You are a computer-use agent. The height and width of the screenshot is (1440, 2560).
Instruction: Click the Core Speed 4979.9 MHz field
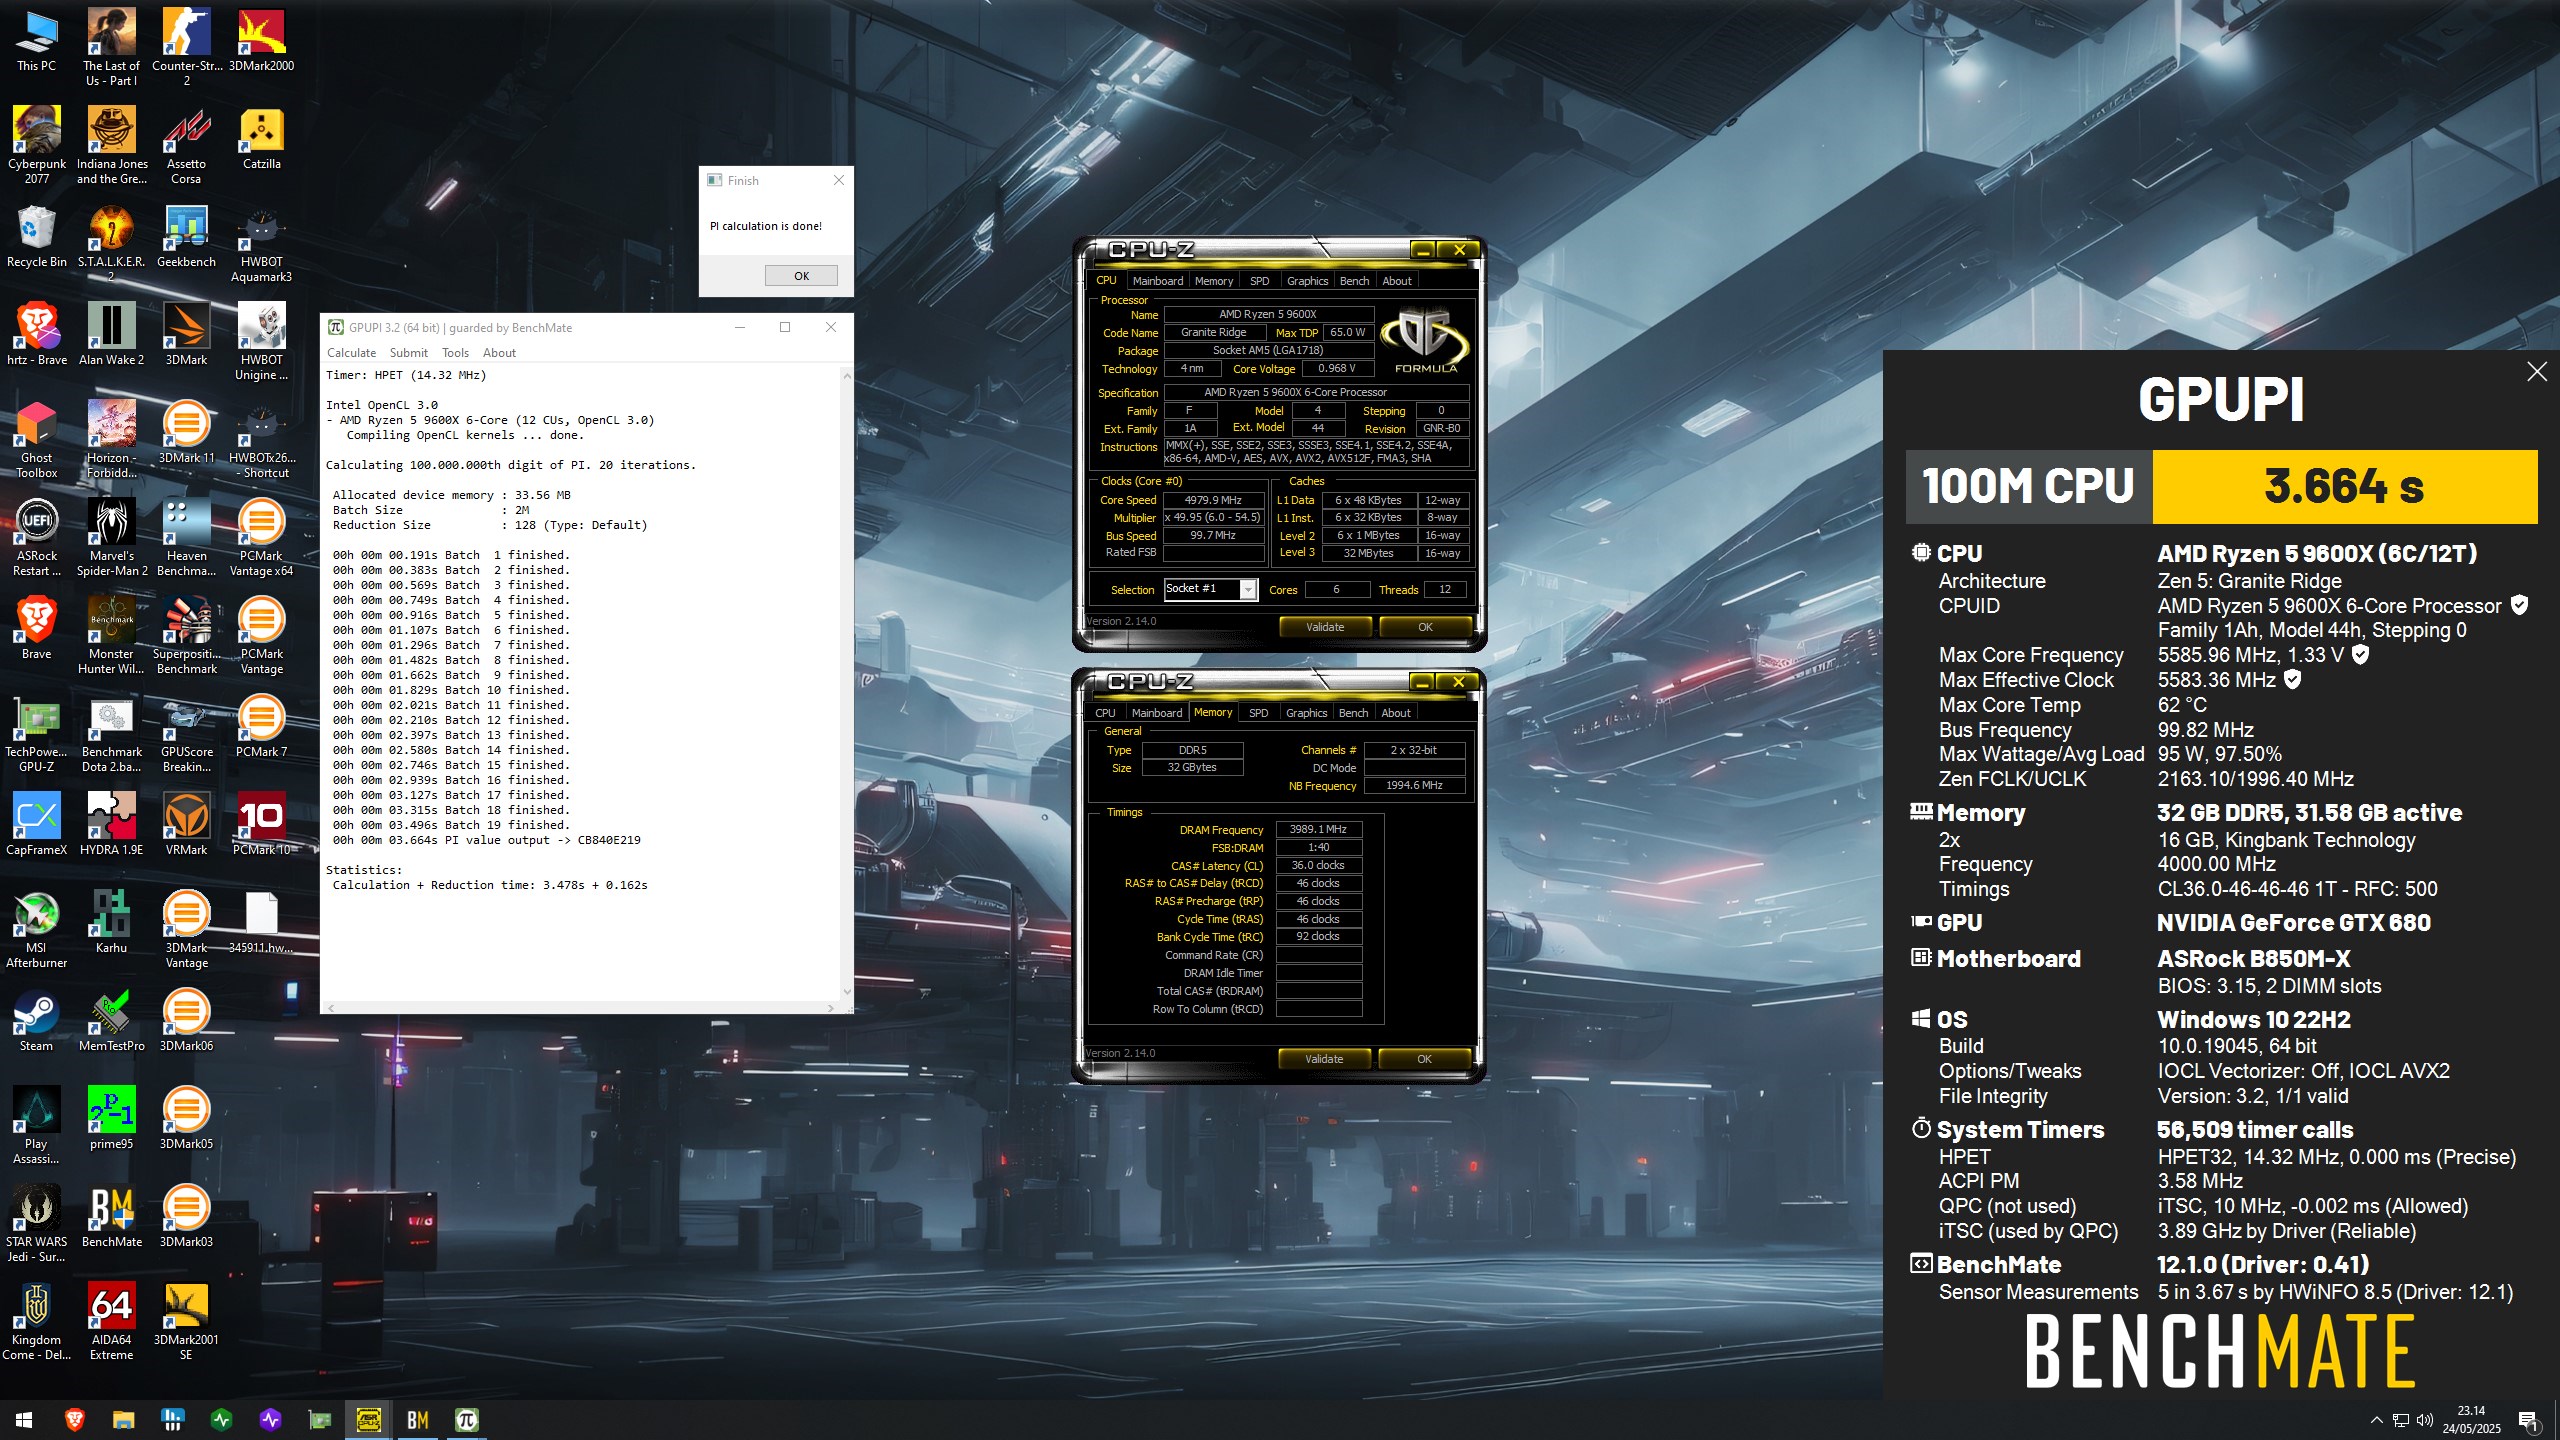(1212, 500)
